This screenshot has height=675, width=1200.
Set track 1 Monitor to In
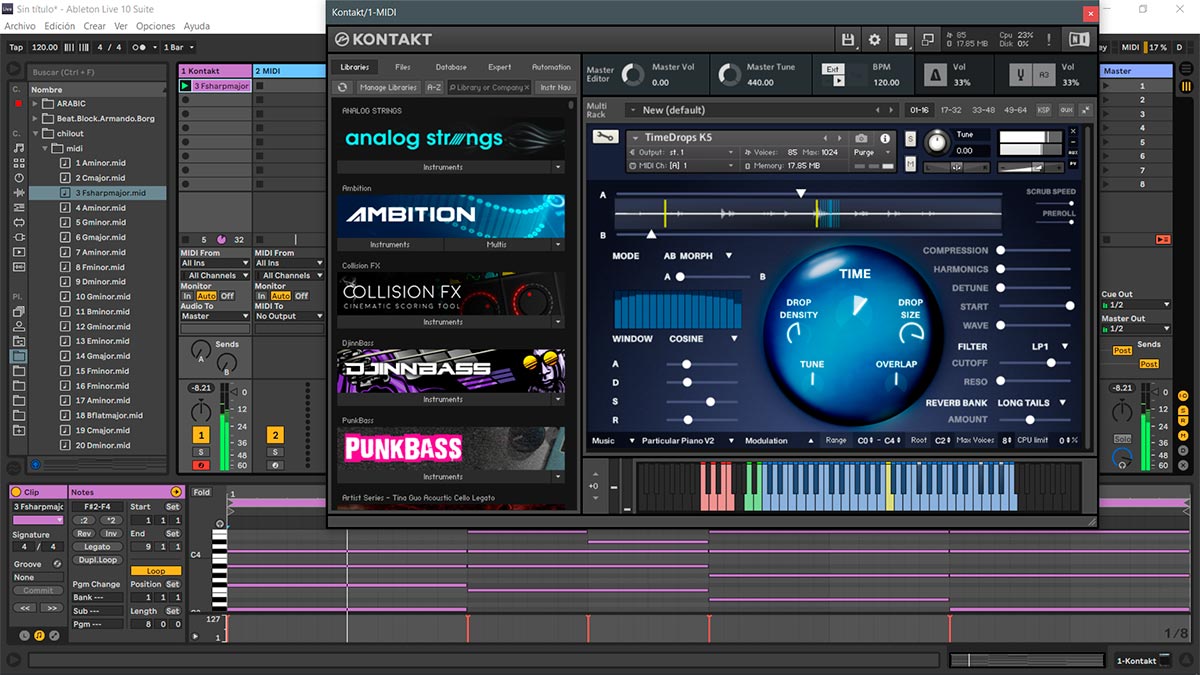[x=187, y=296]
